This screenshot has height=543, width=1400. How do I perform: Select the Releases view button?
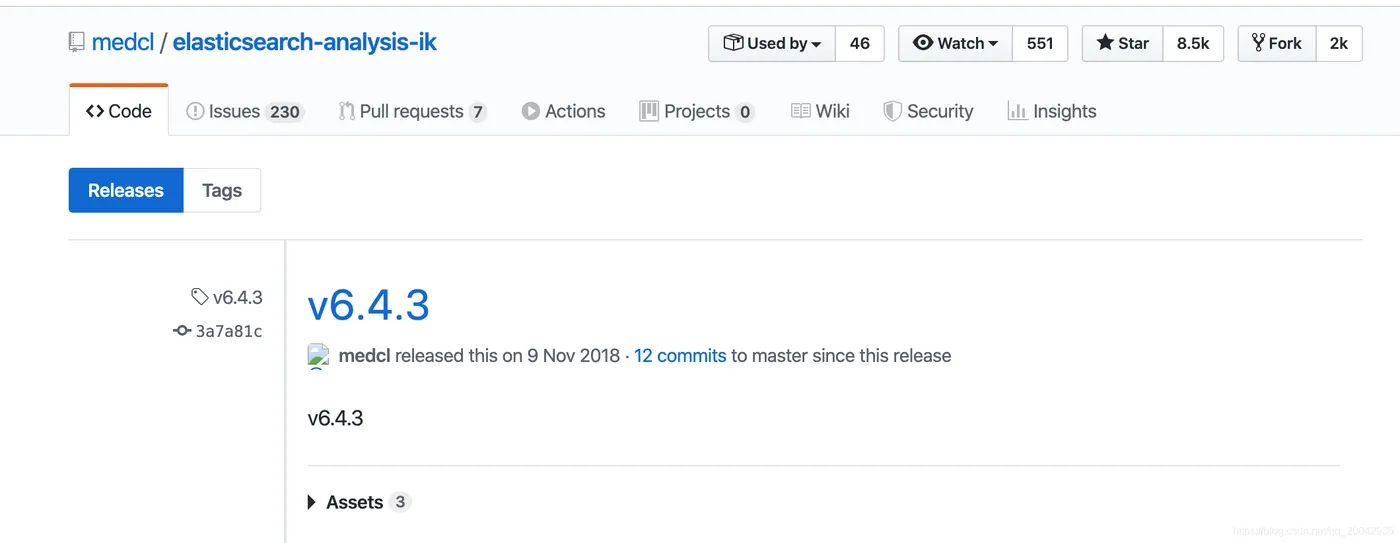126,190
